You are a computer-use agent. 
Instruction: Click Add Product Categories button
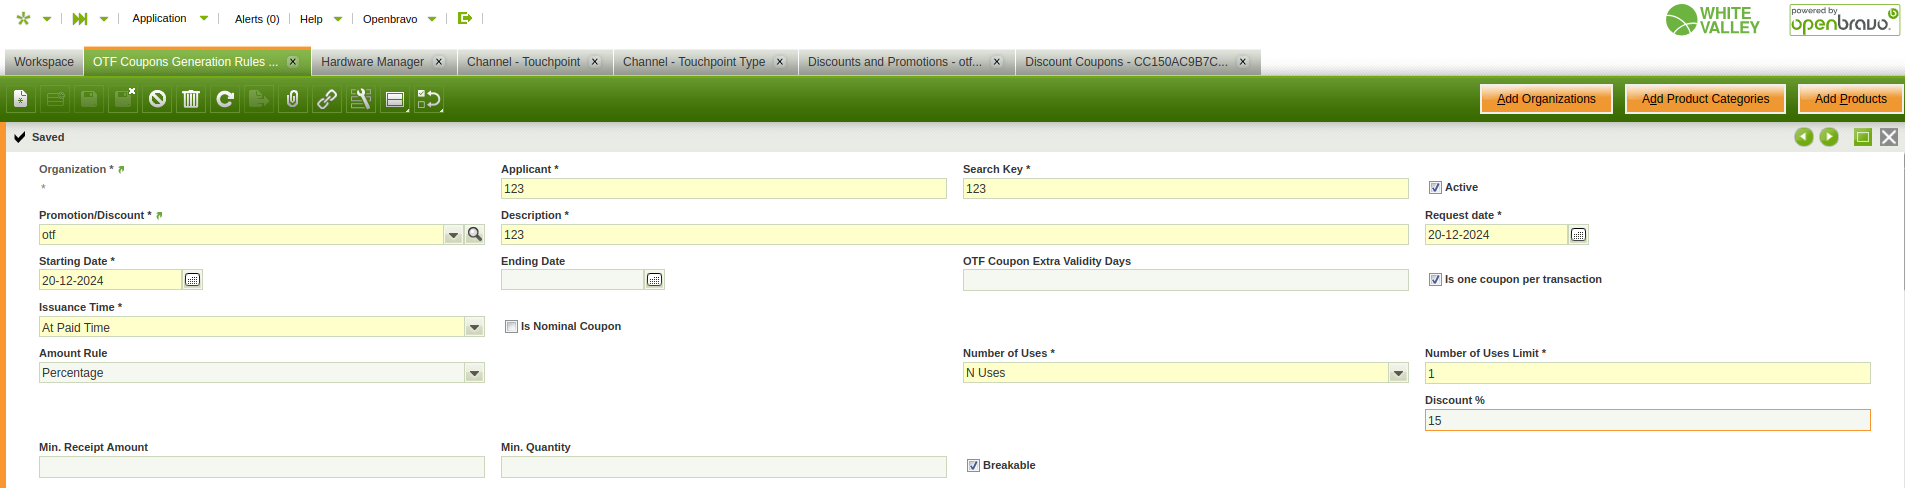click(x=1705, y=99)
